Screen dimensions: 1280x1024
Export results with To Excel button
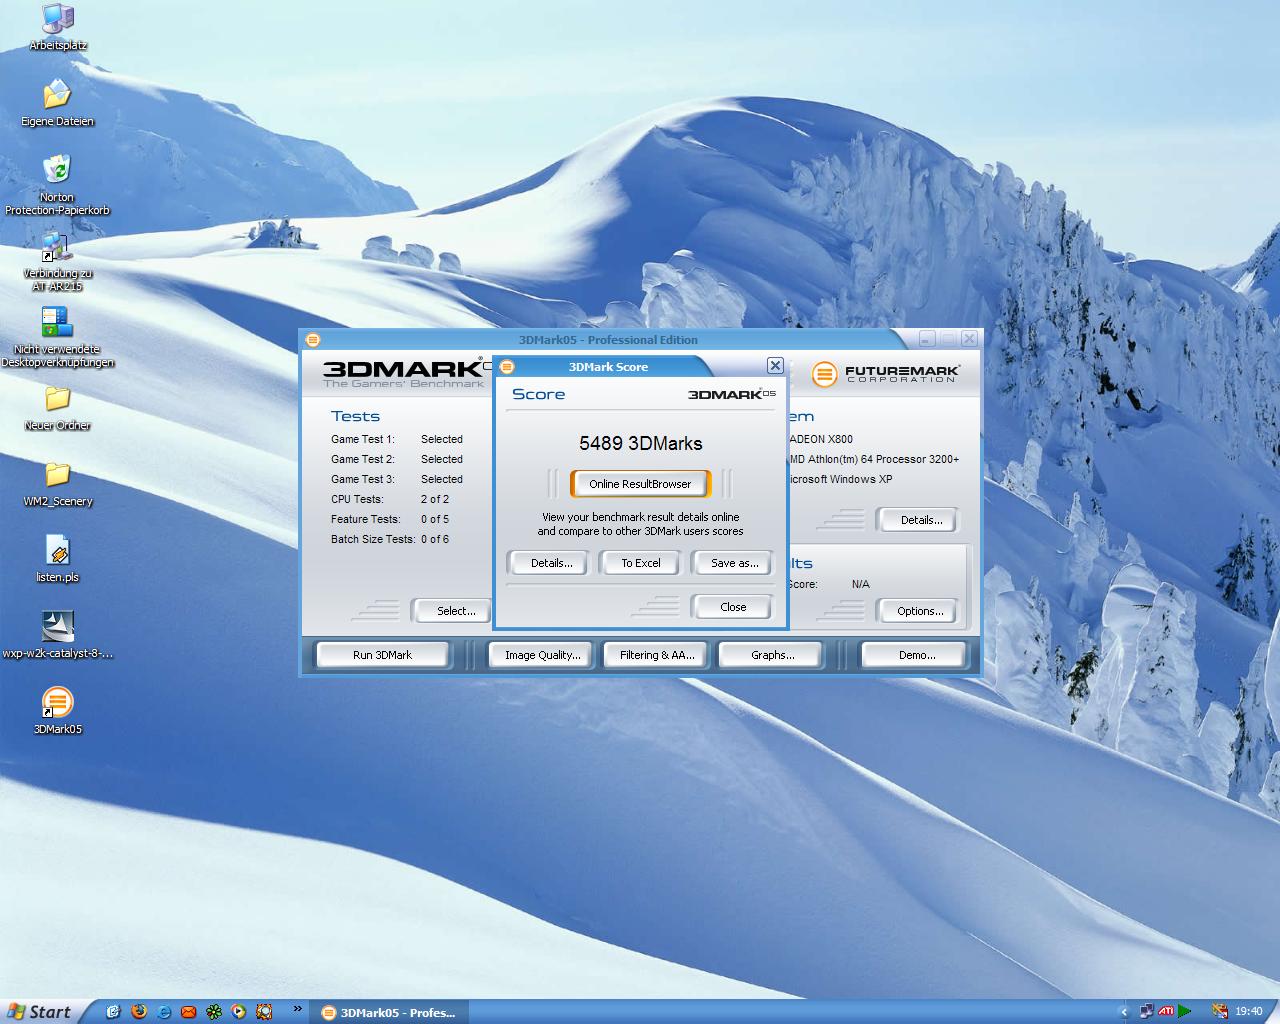coord(641,563)
